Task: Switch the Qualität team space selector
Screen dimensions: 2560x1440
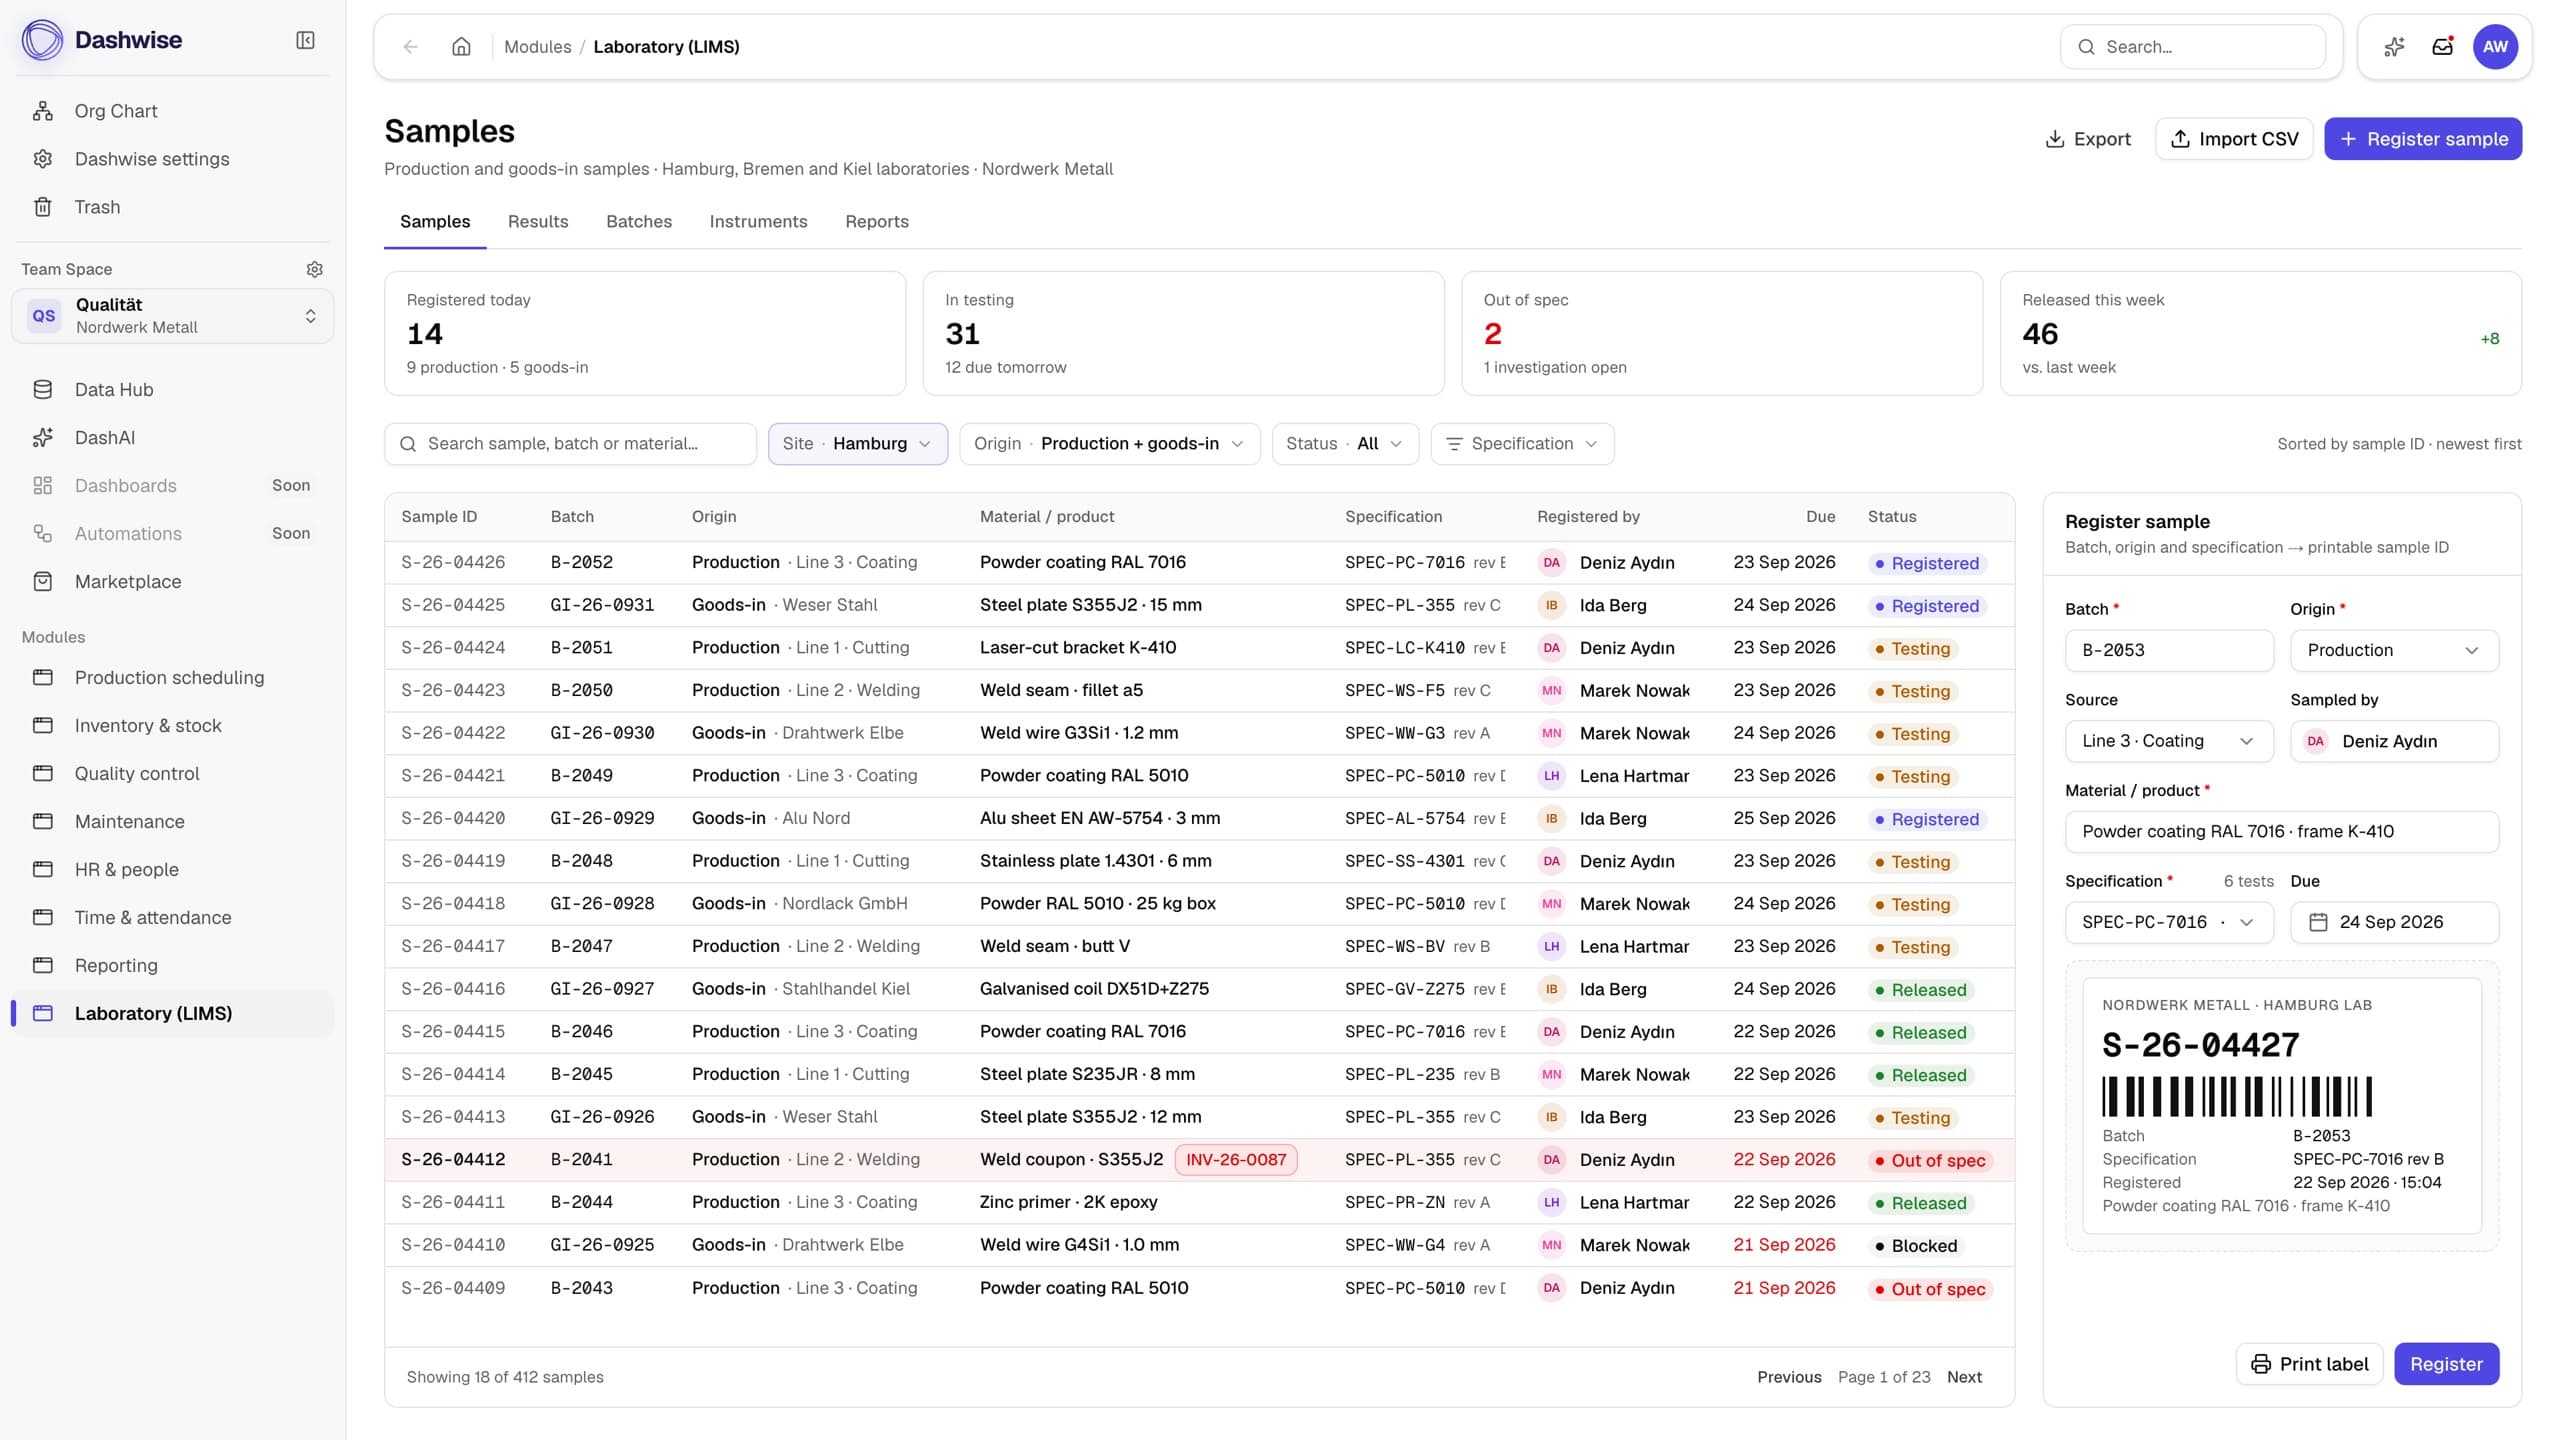Action: click(x=172, y=316)
